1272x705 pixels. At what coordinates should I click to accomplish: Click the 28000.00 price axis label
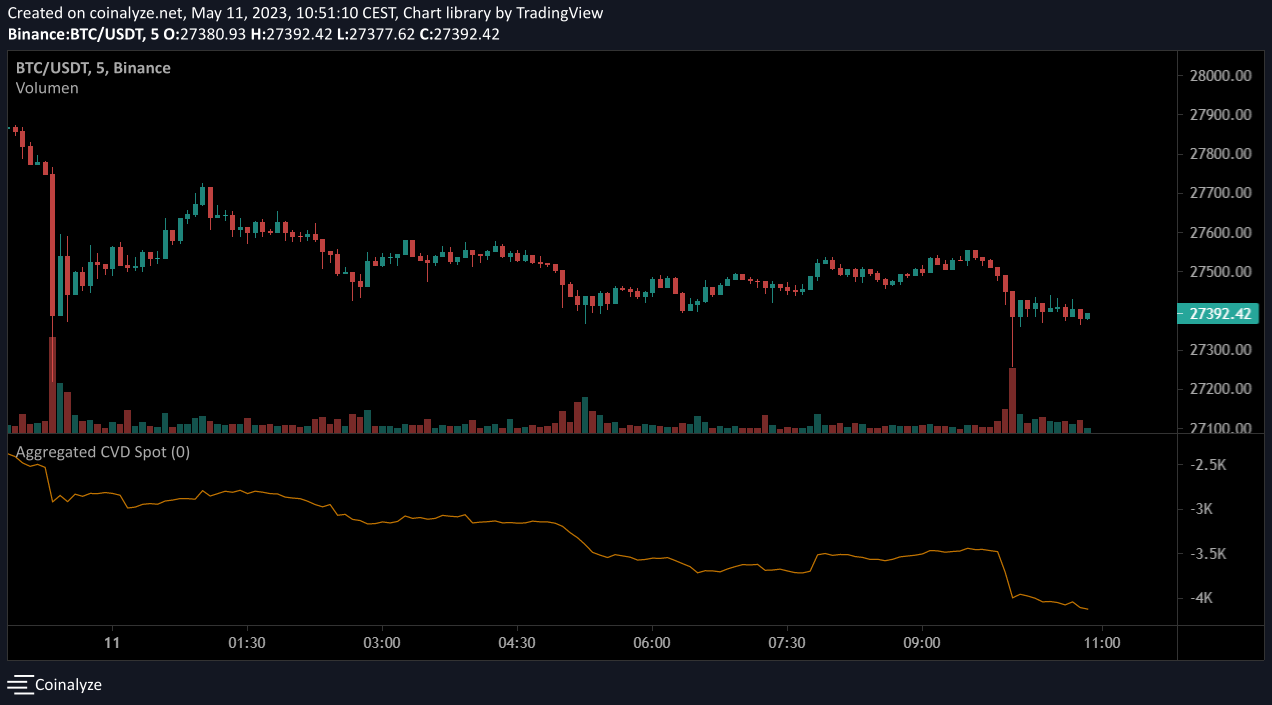pos(1219,76)
